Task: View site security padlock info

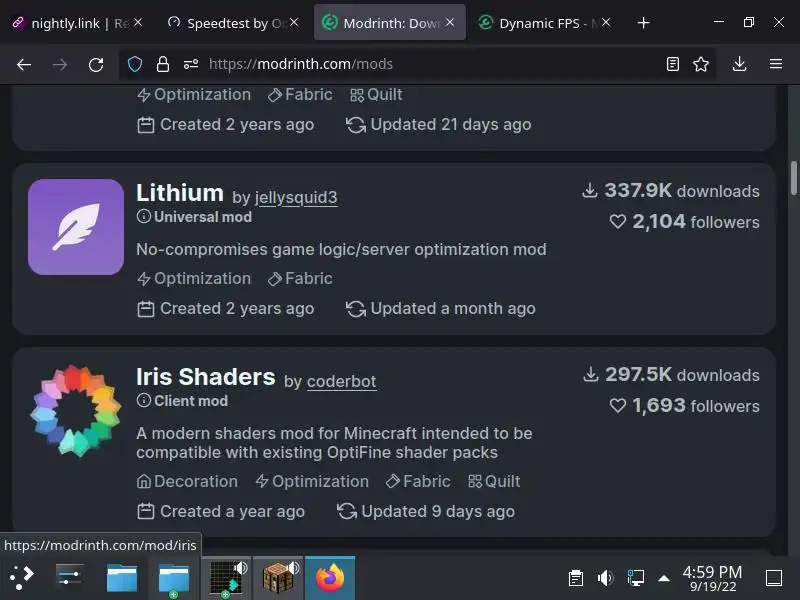Action: (x=163, y=64)
